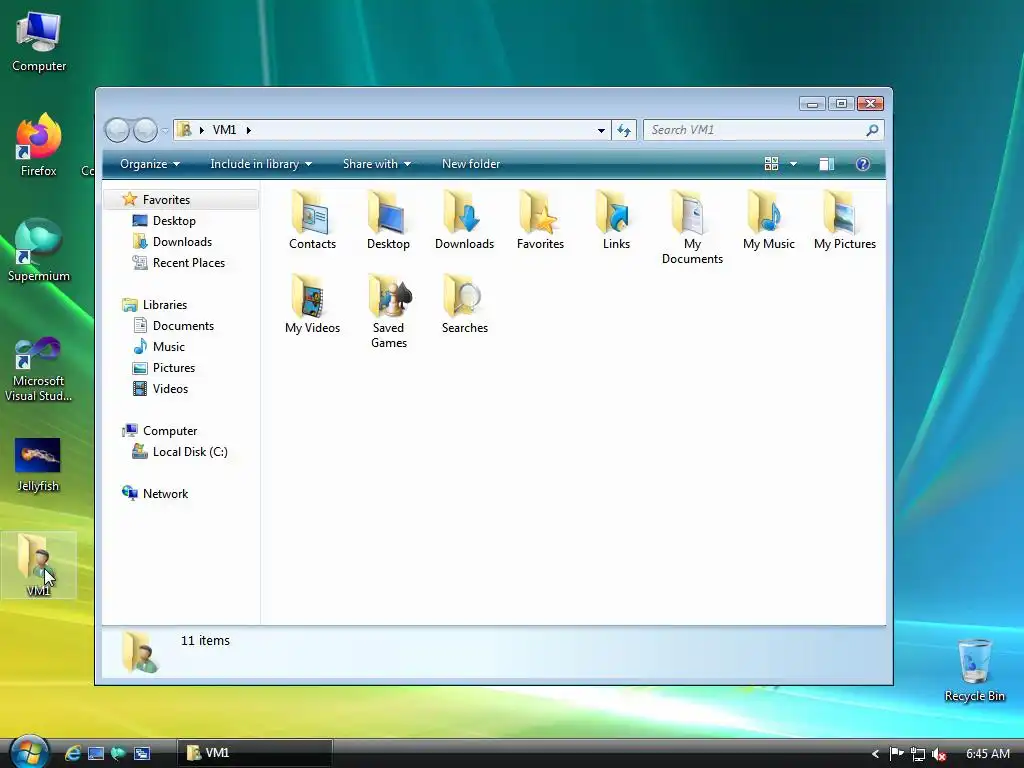Click the network tray icon
The image size is (1024, 768).
pyautogui.click(x=918, y=754)
